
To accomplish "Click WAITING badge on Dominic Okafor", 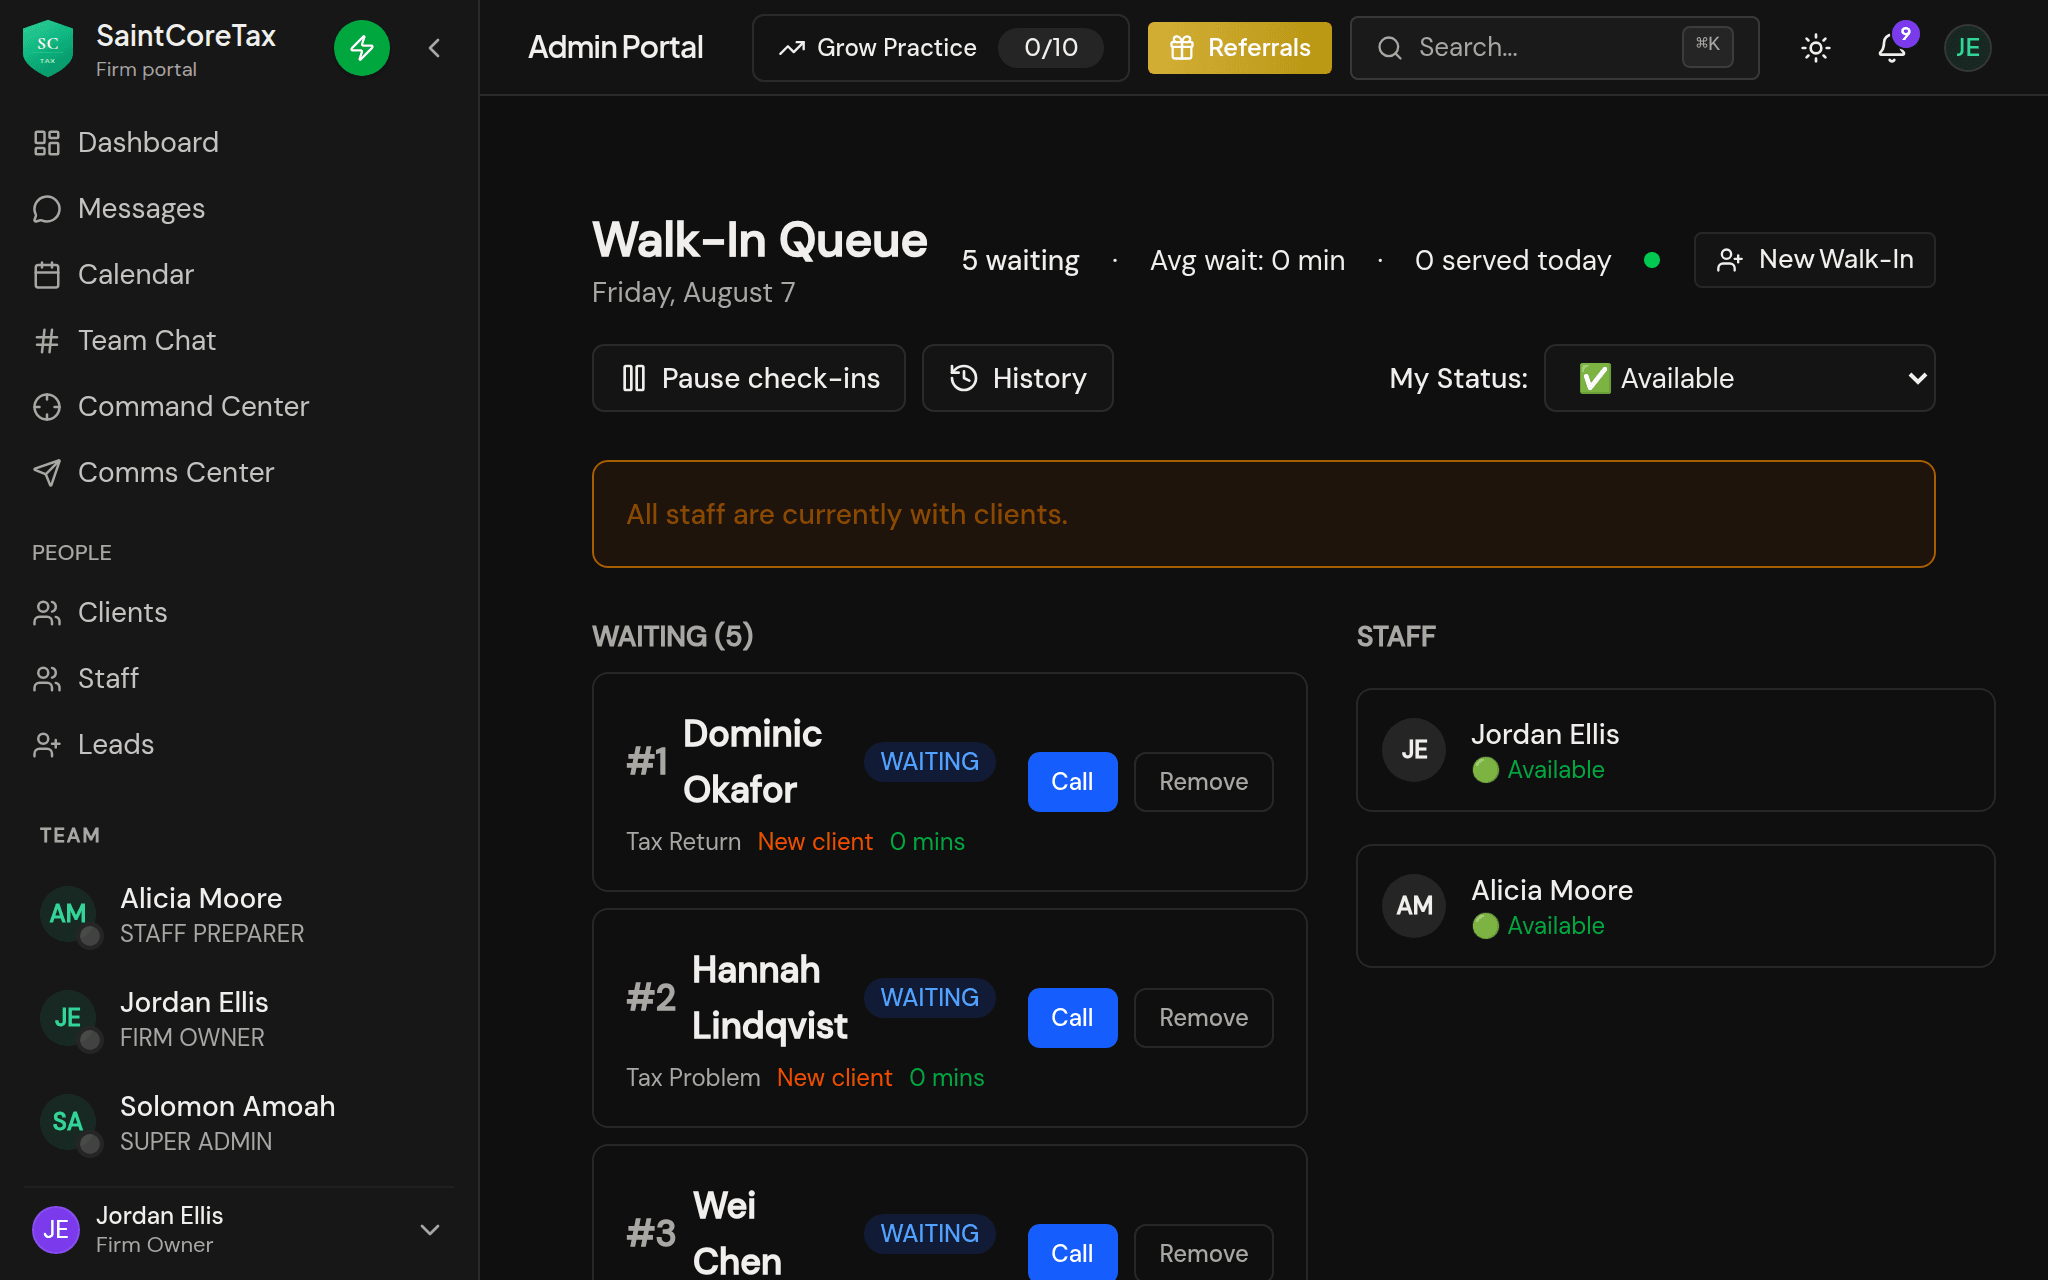I will (930, 762).
